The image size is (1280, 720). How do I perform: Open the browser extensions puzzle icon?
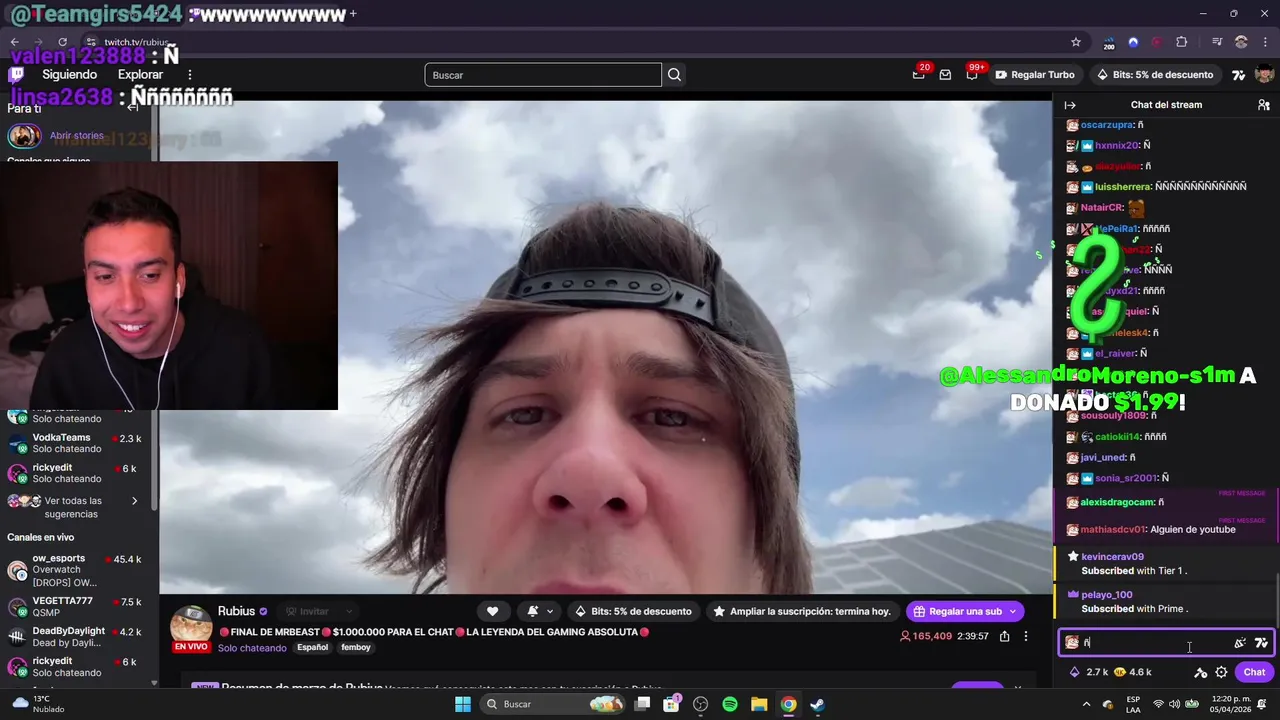coord(1182,42)
